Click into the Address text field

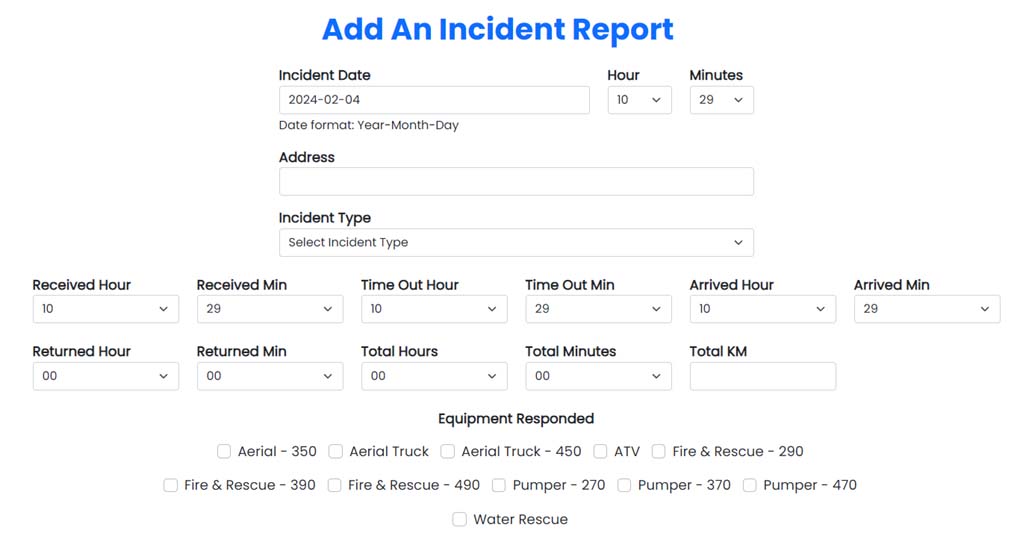point(515,181)
